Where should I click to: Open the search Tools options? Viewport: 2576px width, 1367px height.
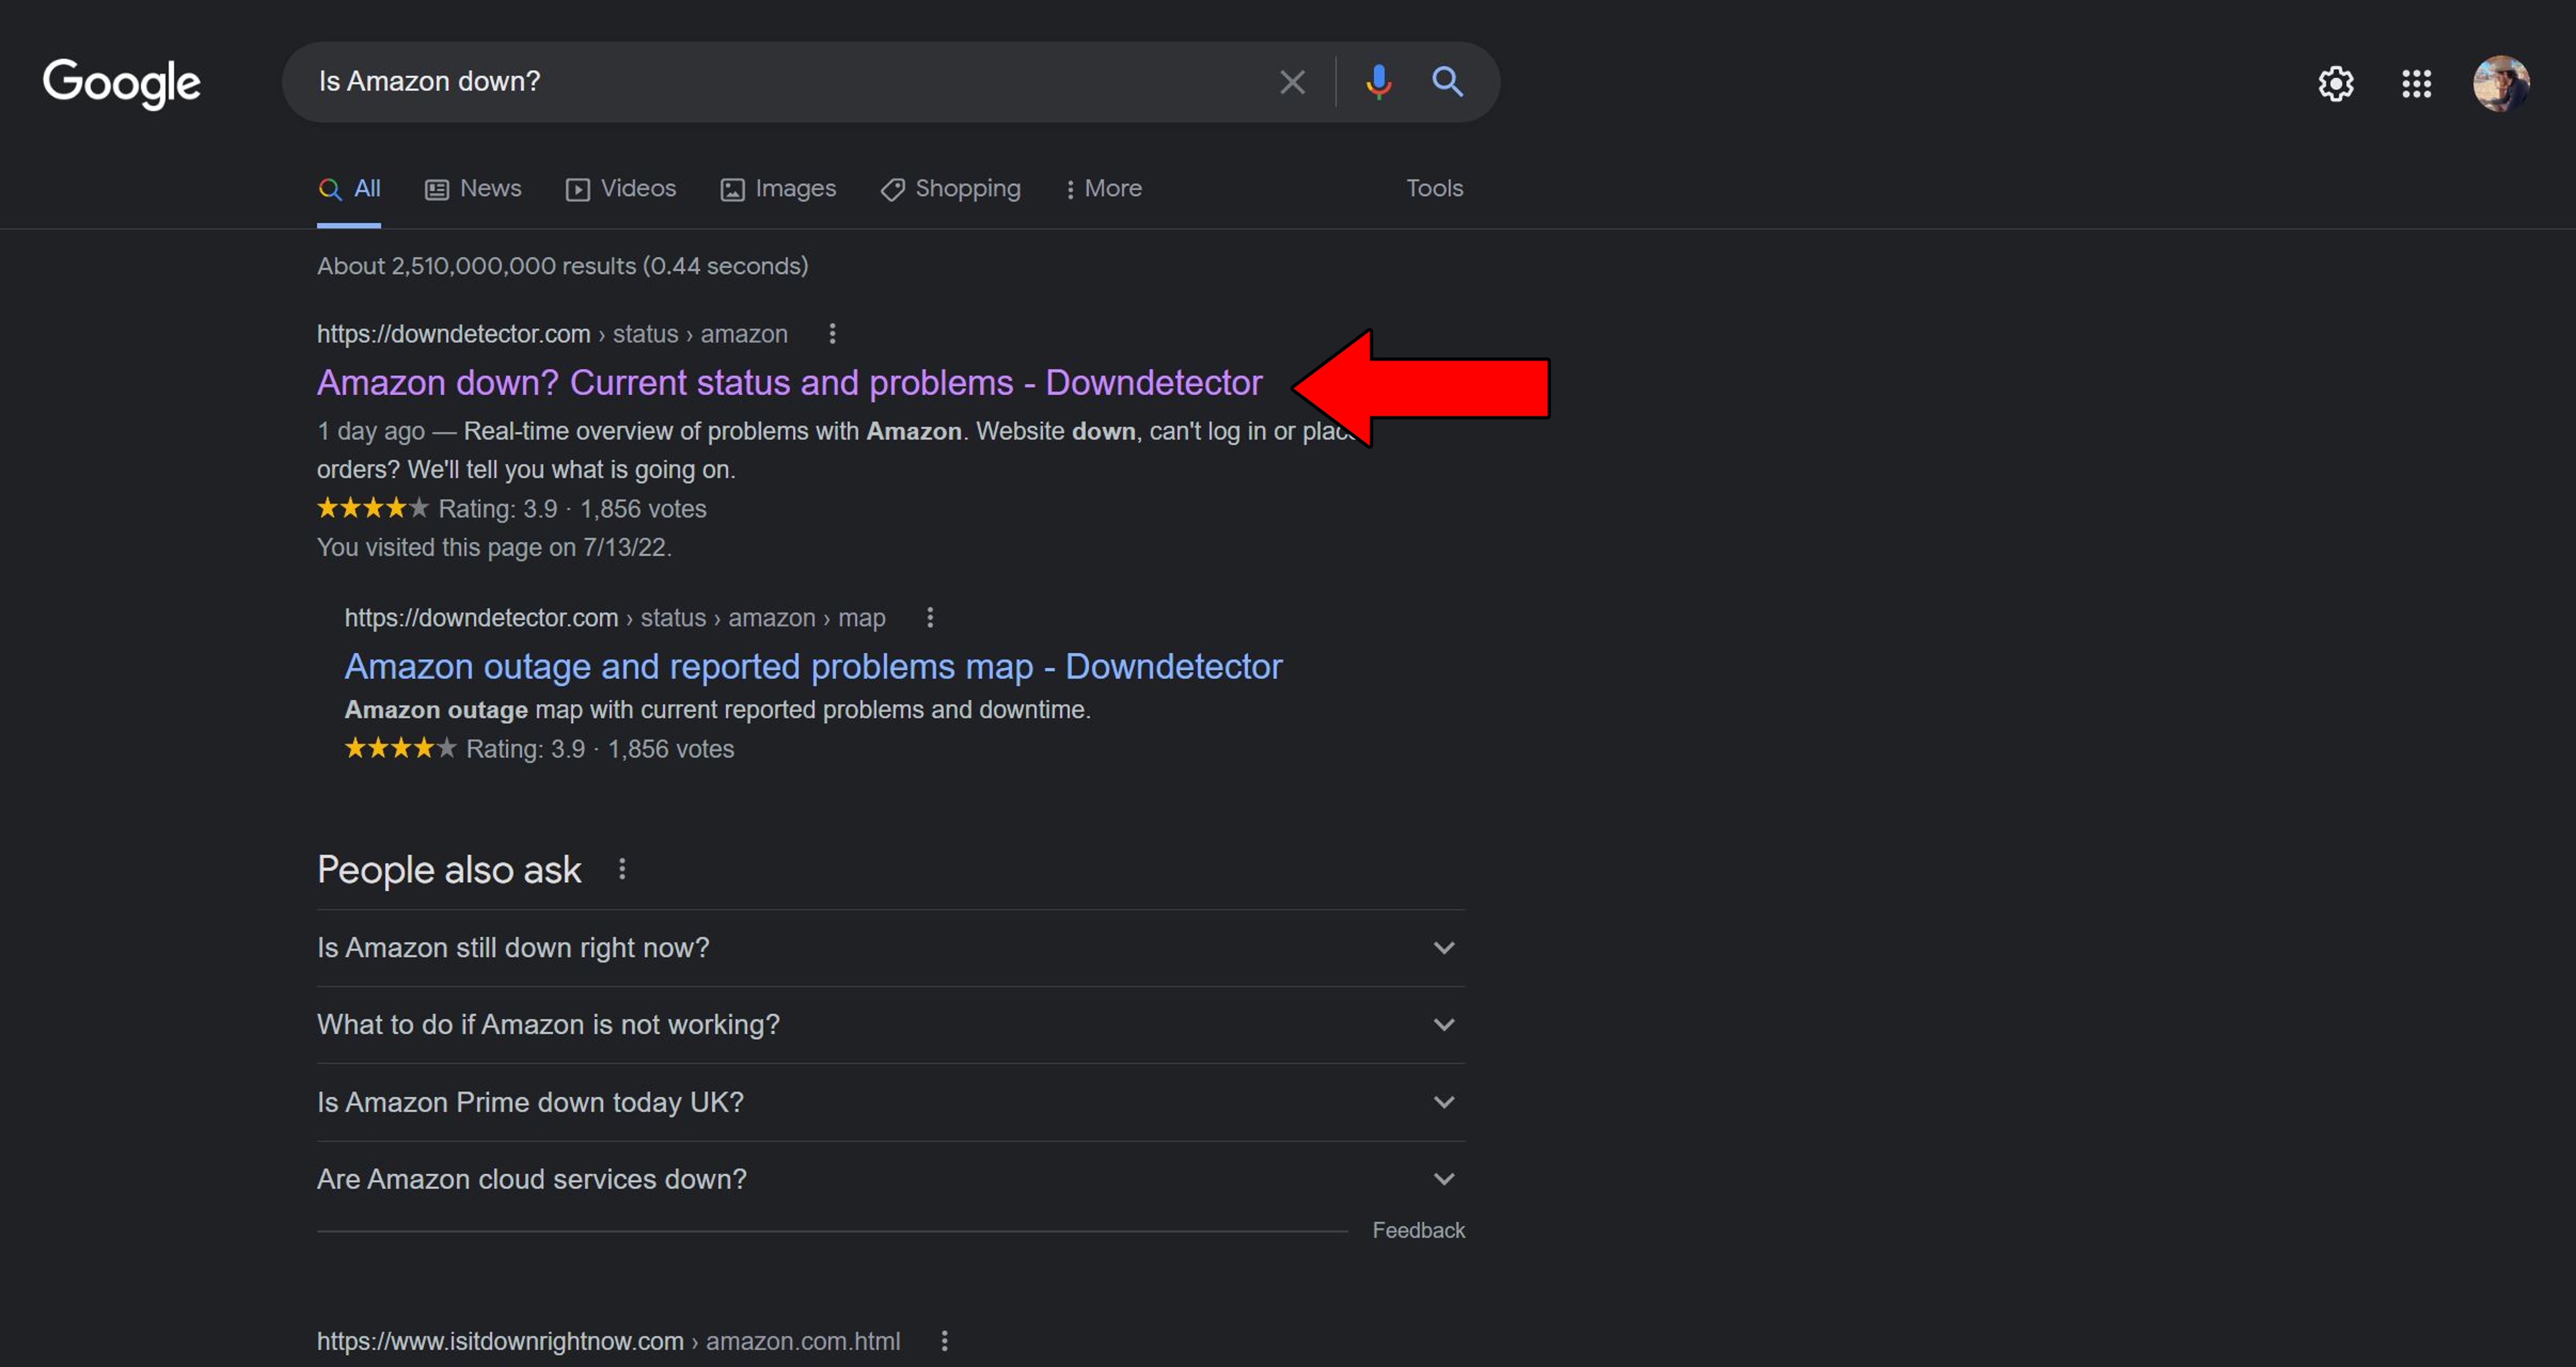pyautogui.click(x=1434, y=188)
